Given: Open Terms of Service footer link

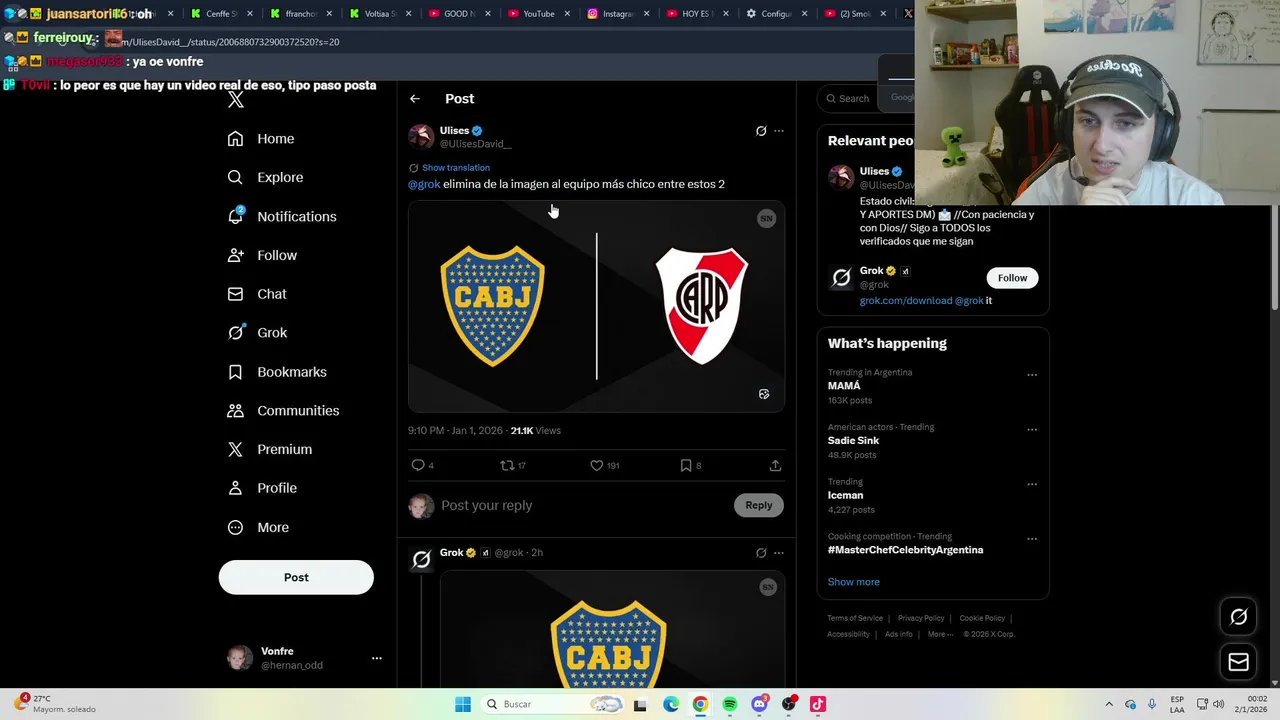Looking at the screenshot, I should coord(855,619).
